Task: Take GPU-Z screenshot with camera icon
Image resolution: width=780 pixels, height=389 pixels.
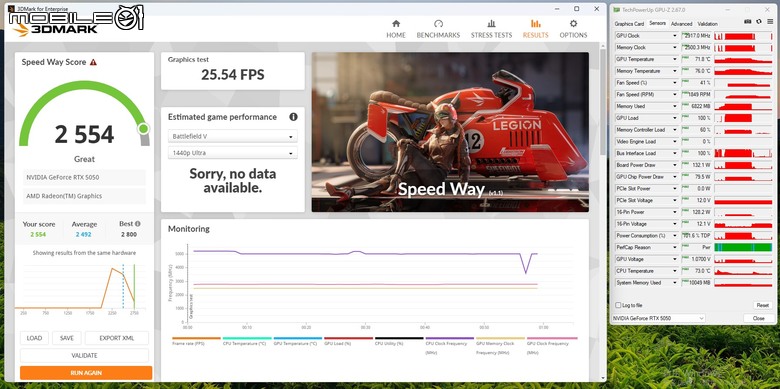Action: (747, 22)
